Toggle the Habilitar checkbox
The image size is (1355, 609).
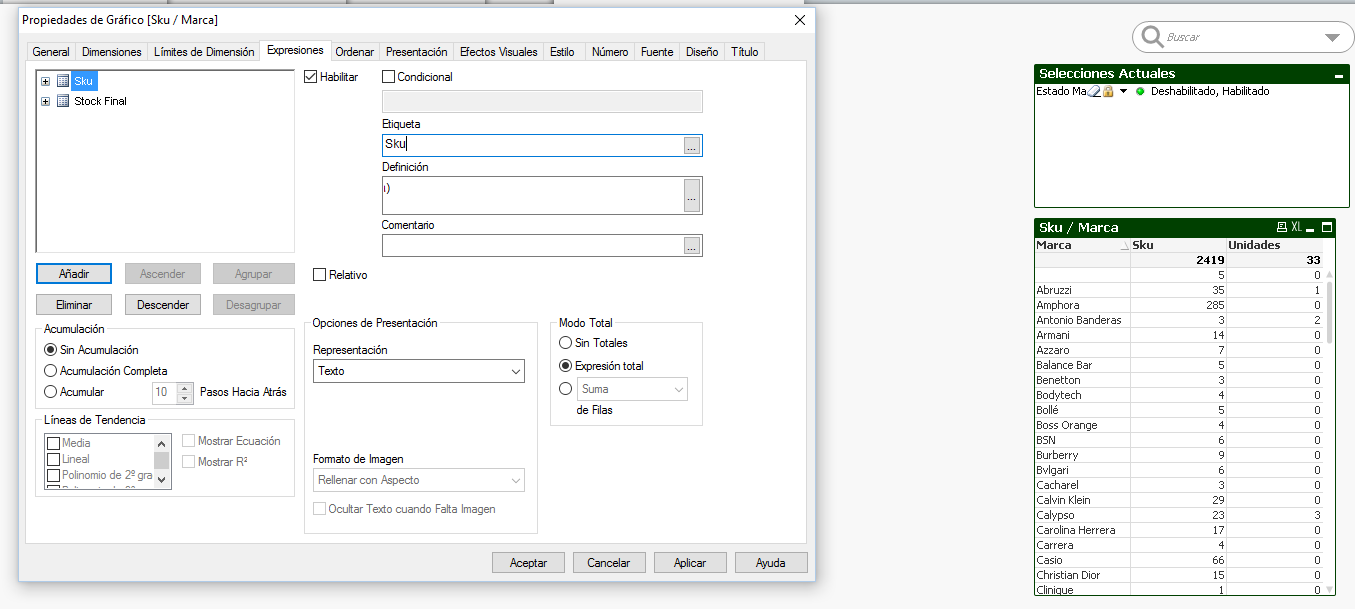[311, 77]
